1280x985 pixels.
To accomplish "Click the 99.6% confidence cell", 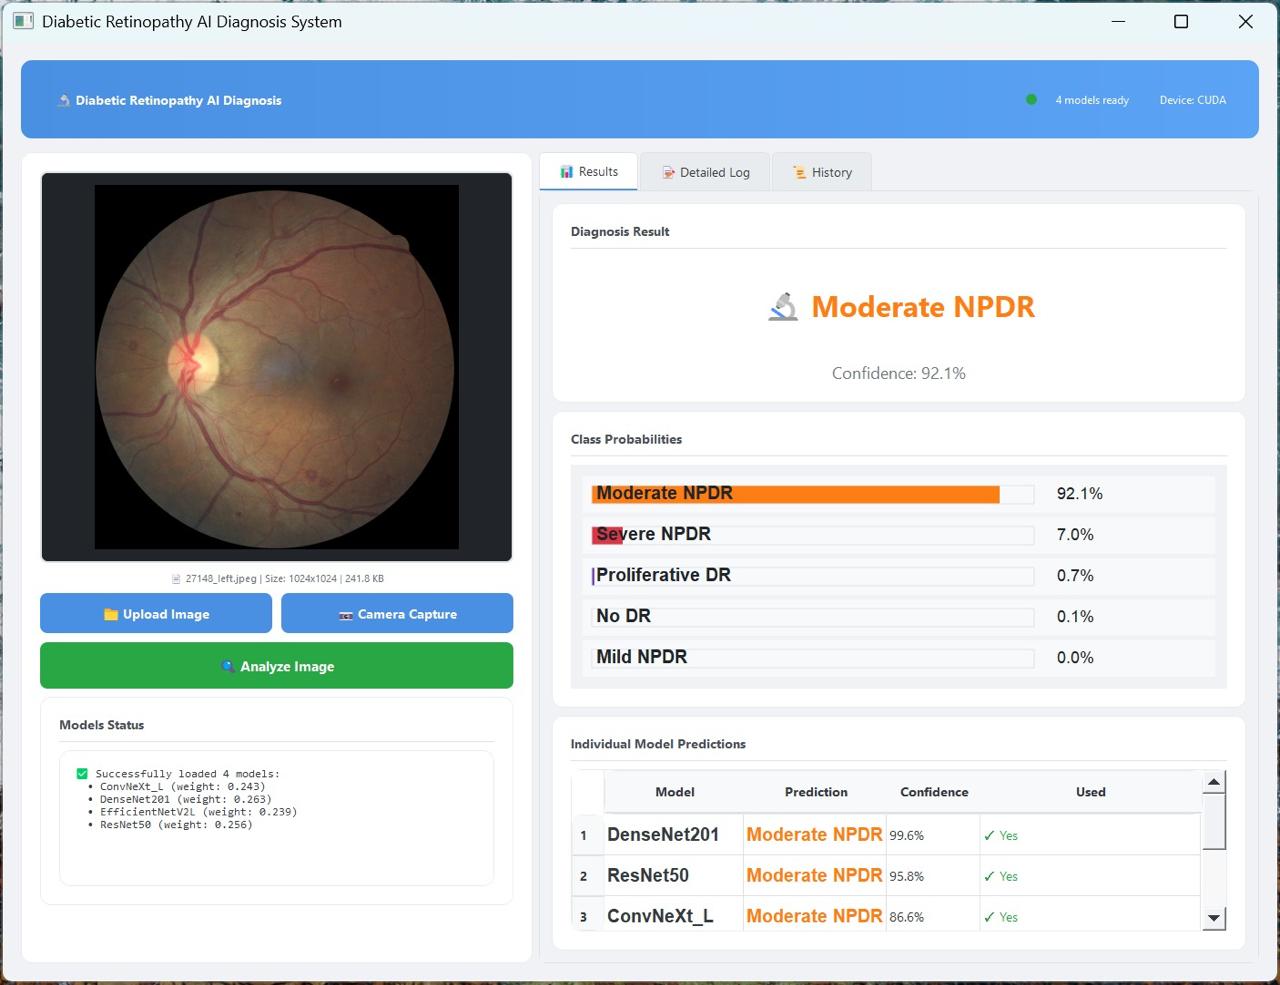I will click(x=933, y=835).
